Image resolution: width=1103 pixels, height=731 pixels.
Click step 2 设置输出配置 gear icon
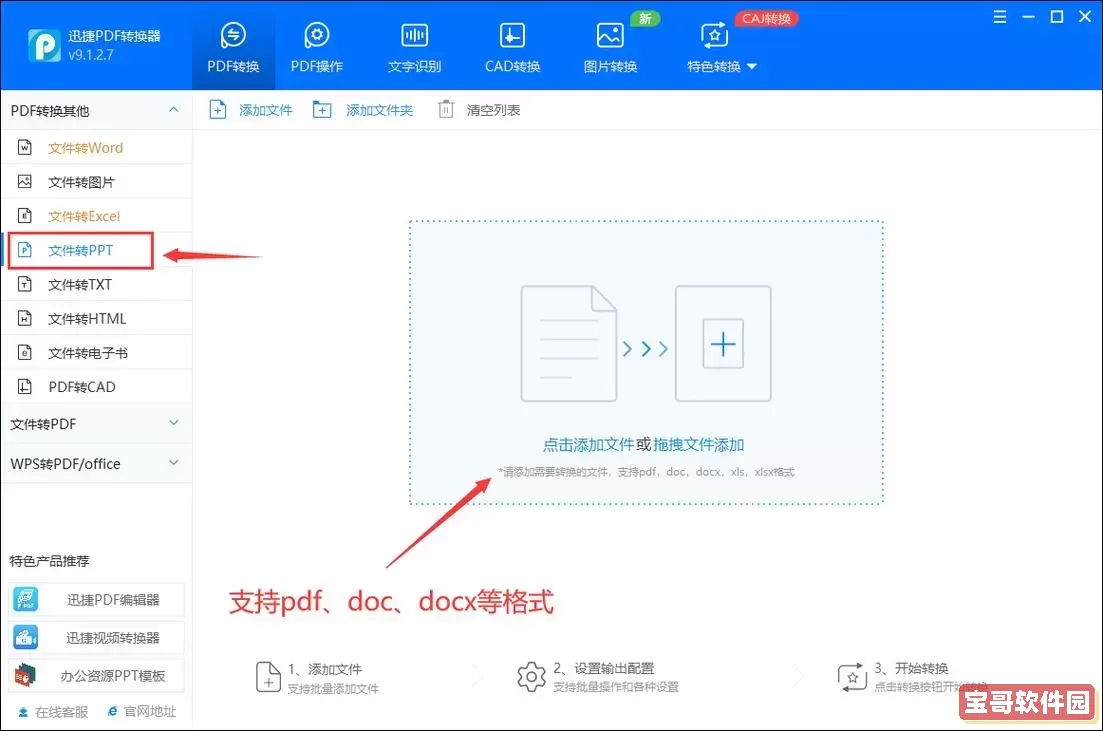[x=531, y=677]
